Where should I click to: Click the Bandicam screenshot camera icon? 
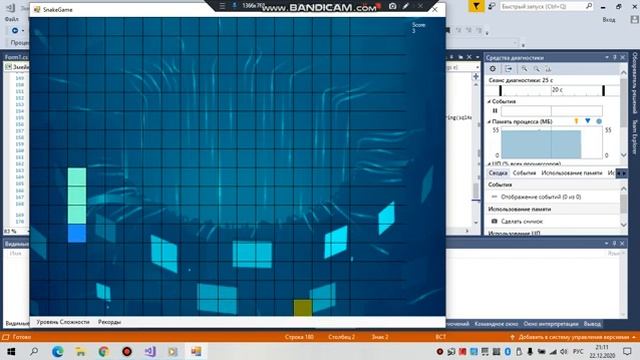[393, 6]
